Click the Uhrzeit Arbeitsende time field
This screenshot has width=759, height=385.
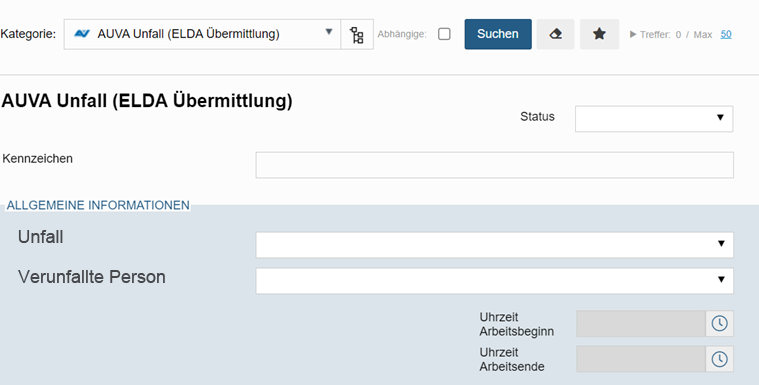pyautogui.click(x=641, y=359)
